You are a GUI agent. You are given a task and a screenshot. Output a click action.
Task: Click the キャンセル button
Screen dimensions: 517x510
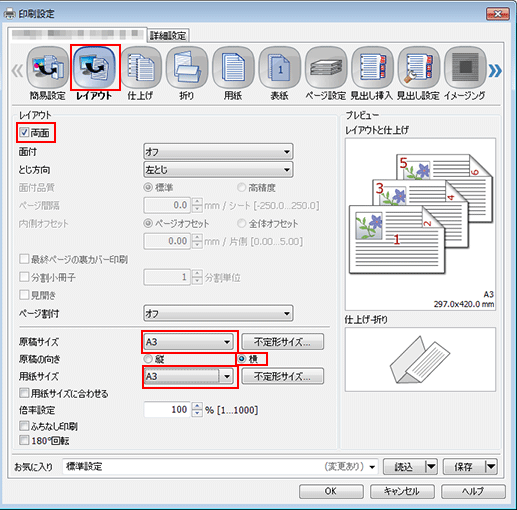click(402, 491)
